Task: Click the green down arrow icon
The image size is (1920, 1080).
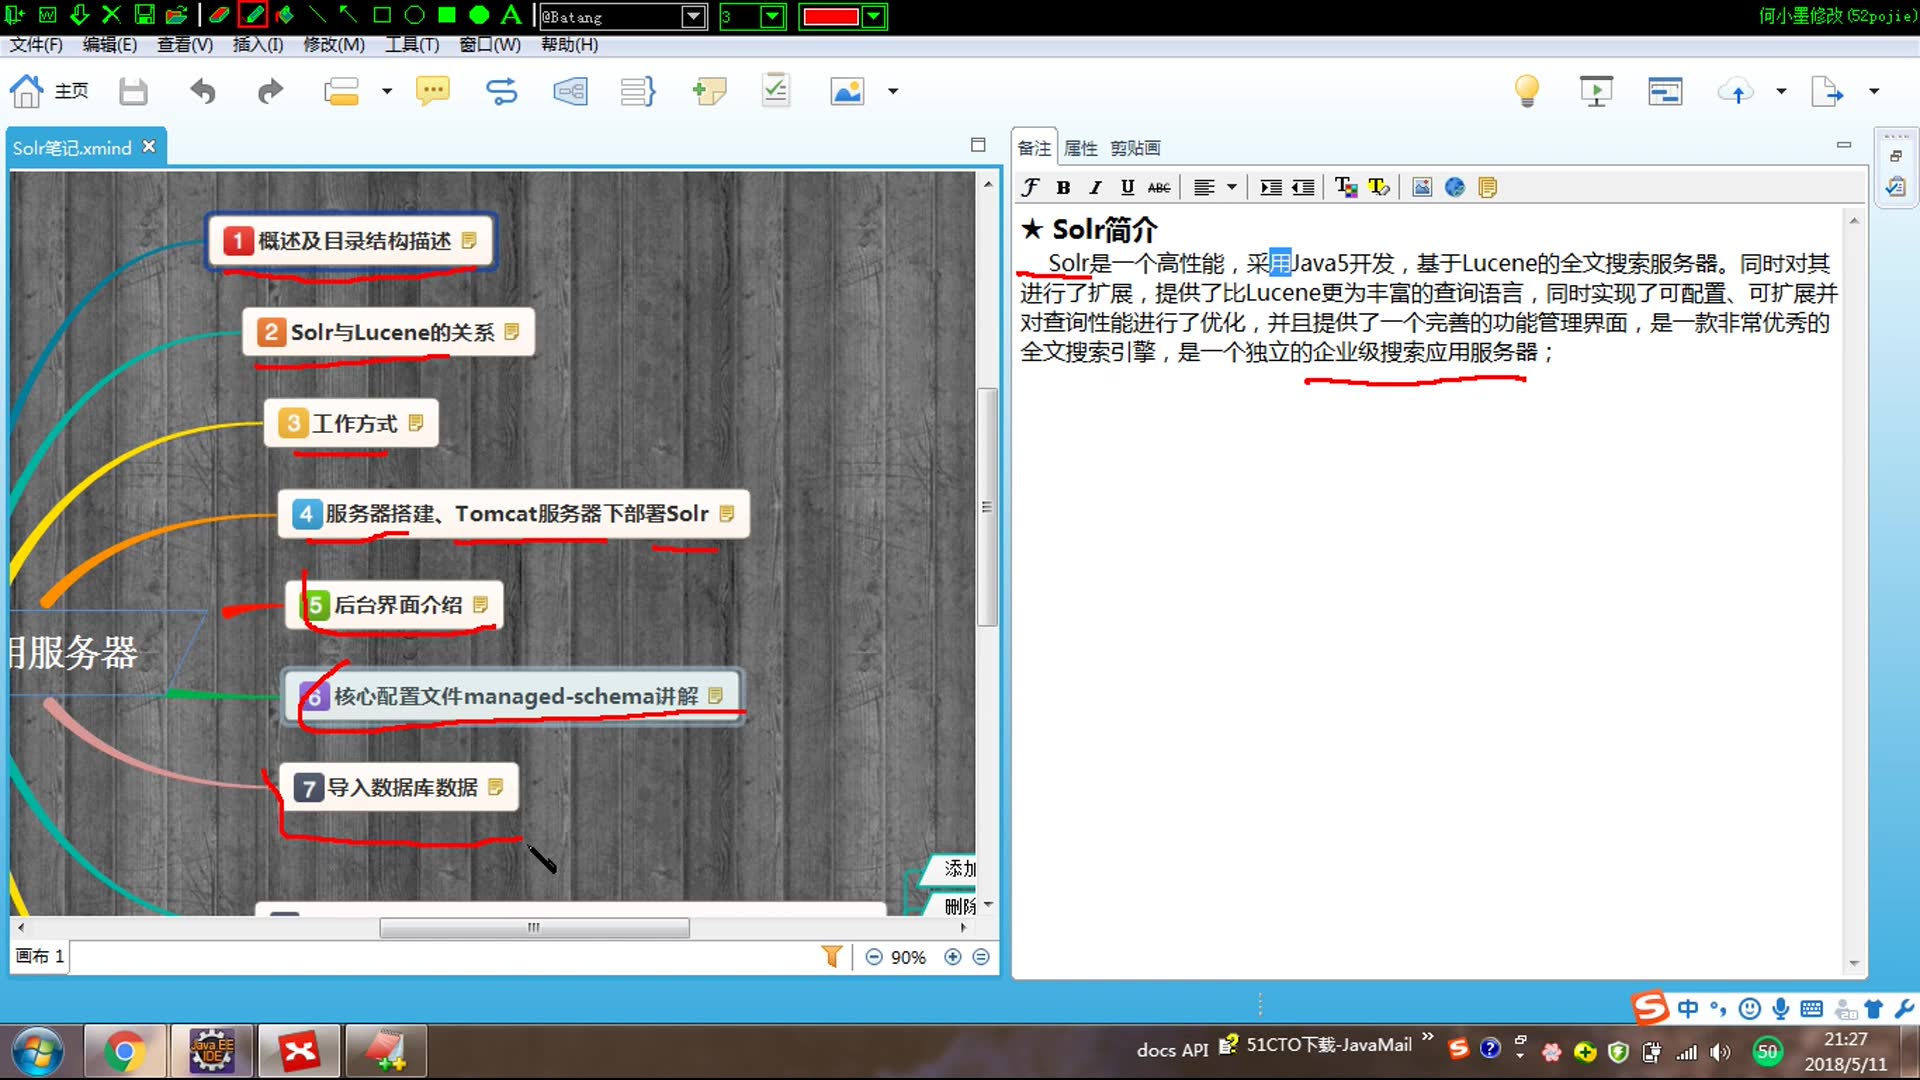Action: (79, 15)
